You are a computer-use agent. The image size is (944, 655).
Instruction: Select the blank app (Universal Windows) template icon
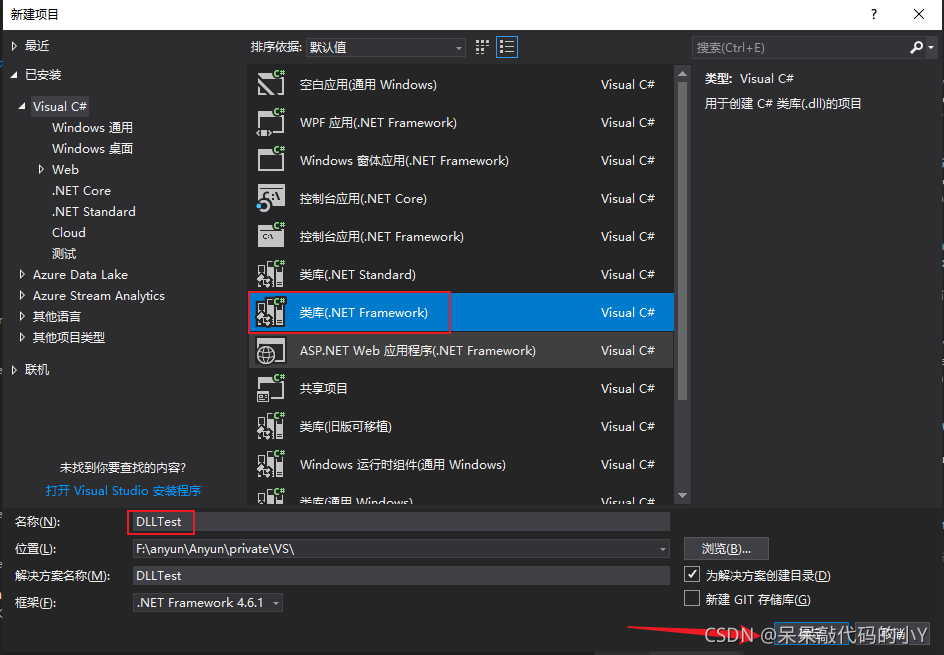tap(271, 84)
